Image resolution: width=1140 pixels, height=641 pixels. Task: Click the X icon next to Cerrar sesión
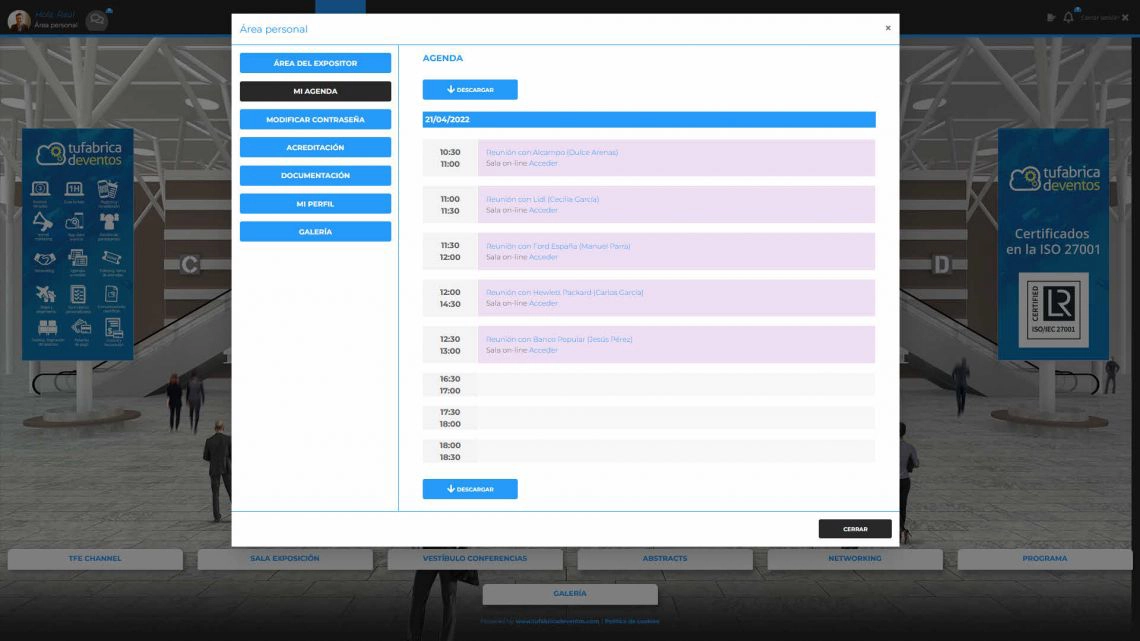1125,18
